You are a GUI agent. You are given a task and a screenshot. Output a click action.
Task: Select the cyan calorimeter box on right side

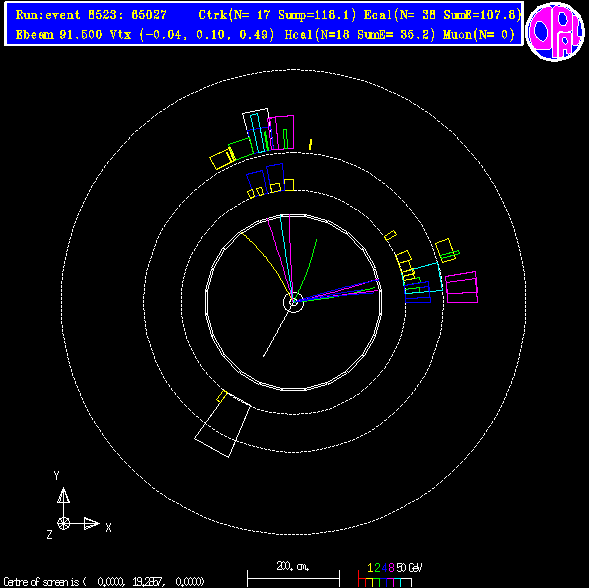tap(423, 278)
